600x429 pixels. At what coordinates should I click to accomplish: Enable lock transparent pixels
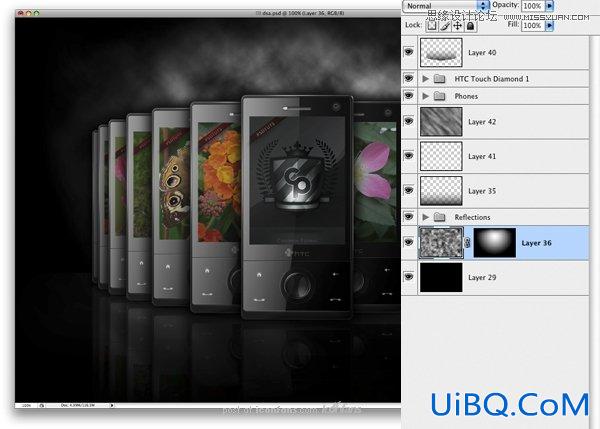432,26
